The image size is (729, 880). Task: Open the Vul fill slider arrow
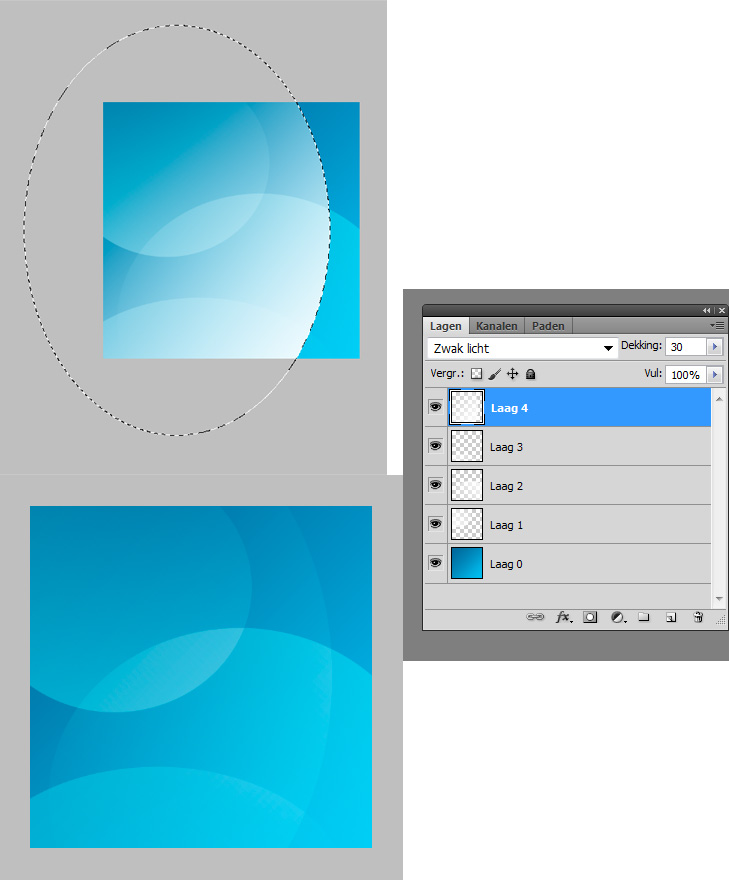[714, 374]
